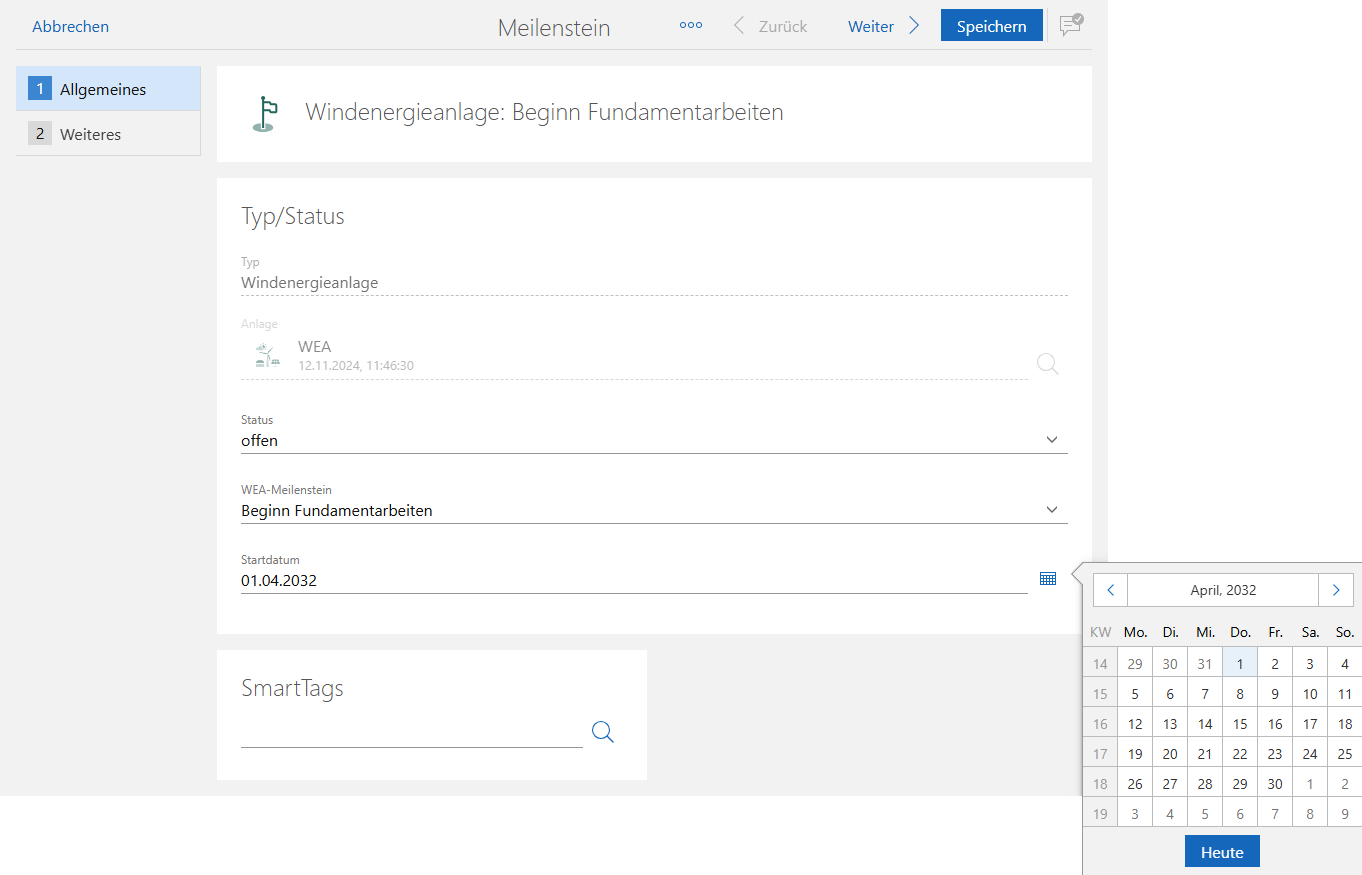Click the Speichern button
Image resolution: width=1362 pixels, height=875 pixels.
pyautogui.click(x=991, y=26)
